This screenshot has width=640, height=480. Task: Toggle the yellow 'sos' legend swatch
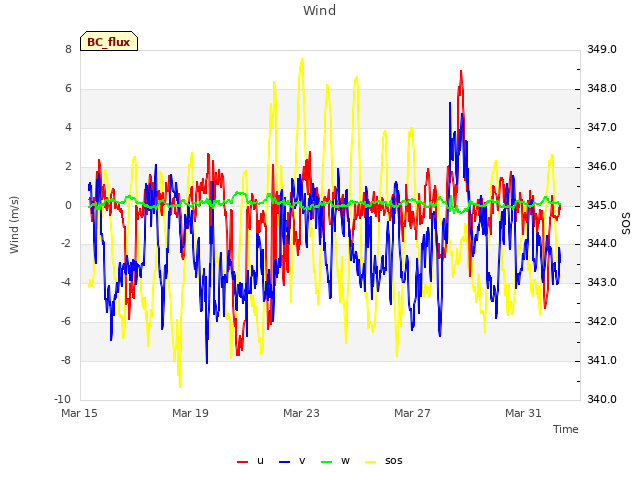pyautogui.click(x=370, y=462)
